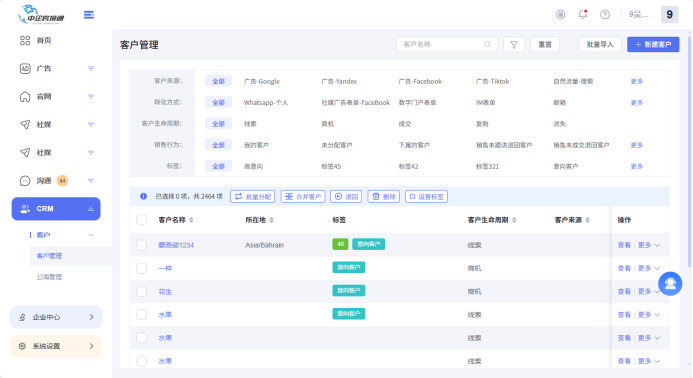Click 合并客户 button
Viewport: 693px width, 378px height.
[303, 196]
